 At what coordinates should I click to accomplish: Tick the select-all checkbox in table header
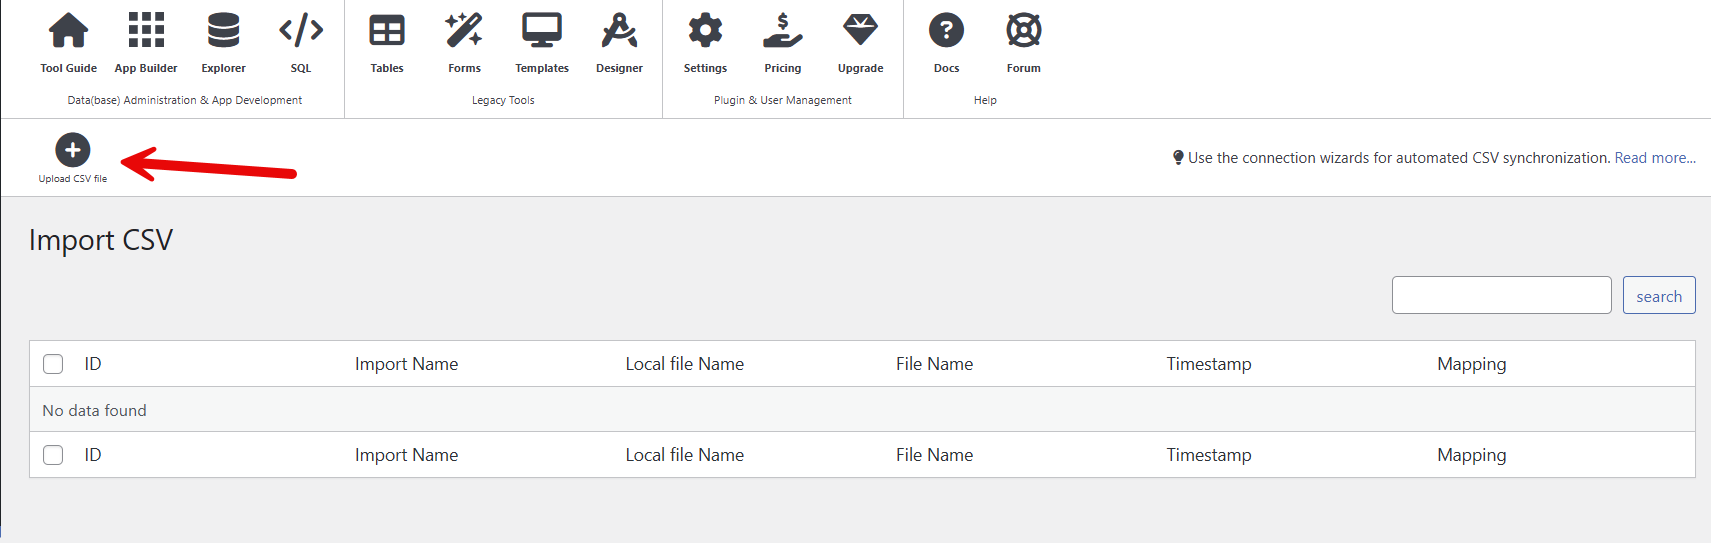53,364
